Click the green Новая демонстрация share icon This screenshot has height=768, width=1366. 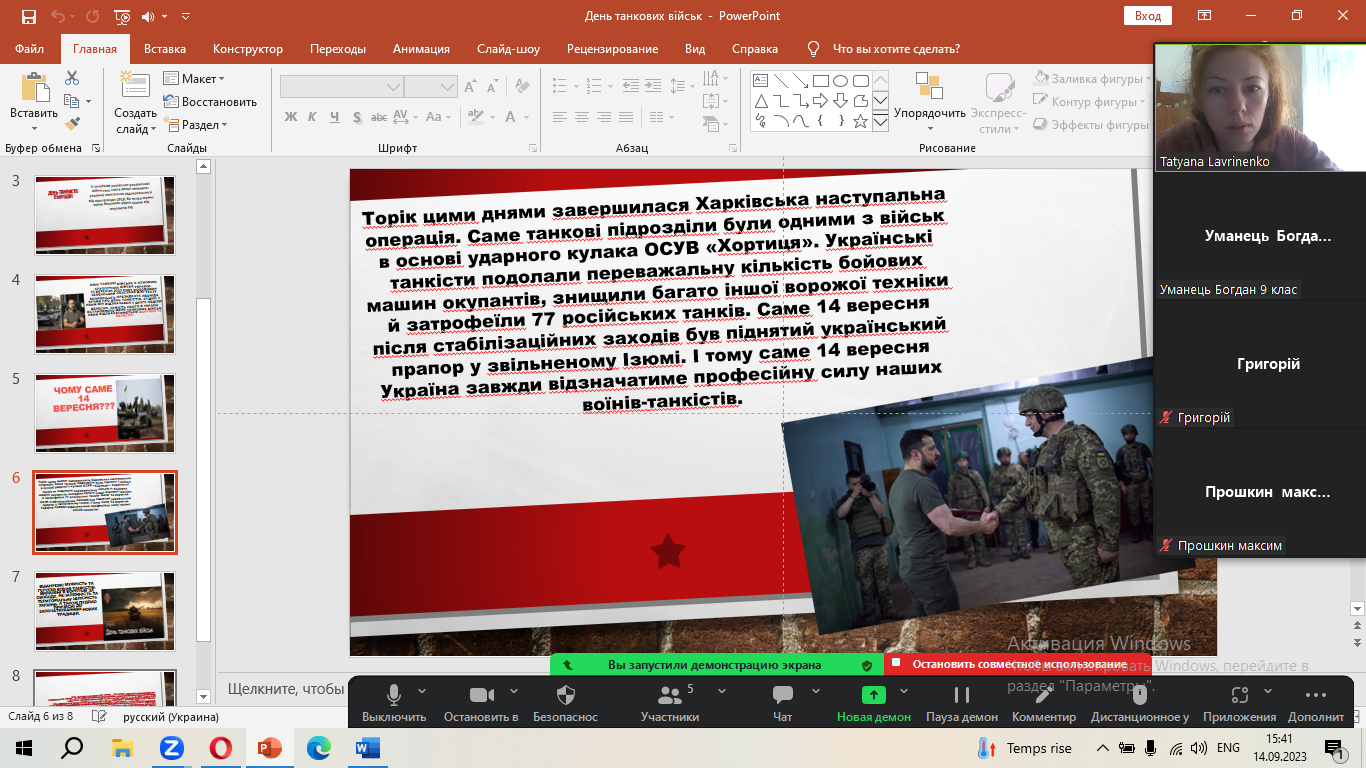point(874,695)
